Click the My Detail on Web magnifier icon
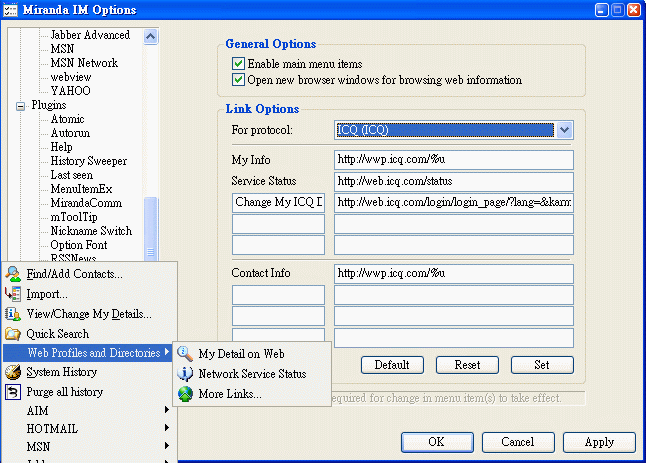The height and width of the screenshot is (463, 646). (185, 354)
